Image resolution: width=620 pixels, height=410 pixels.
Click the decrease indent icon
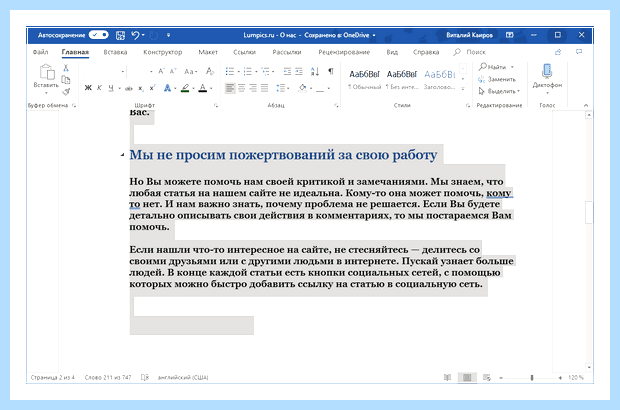287,72
